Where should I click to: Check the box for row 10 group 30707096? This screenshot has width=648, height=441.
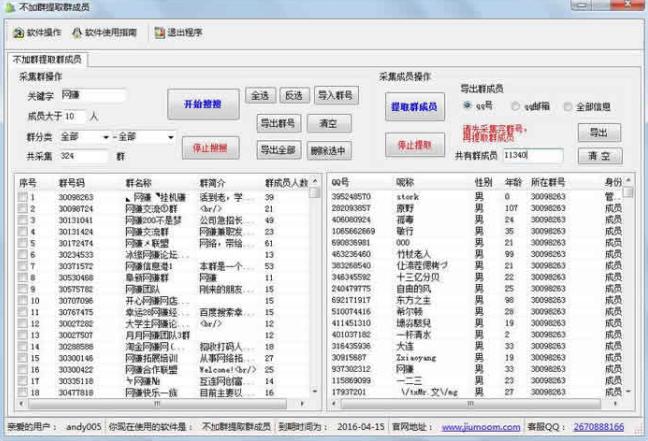(23, 300)
